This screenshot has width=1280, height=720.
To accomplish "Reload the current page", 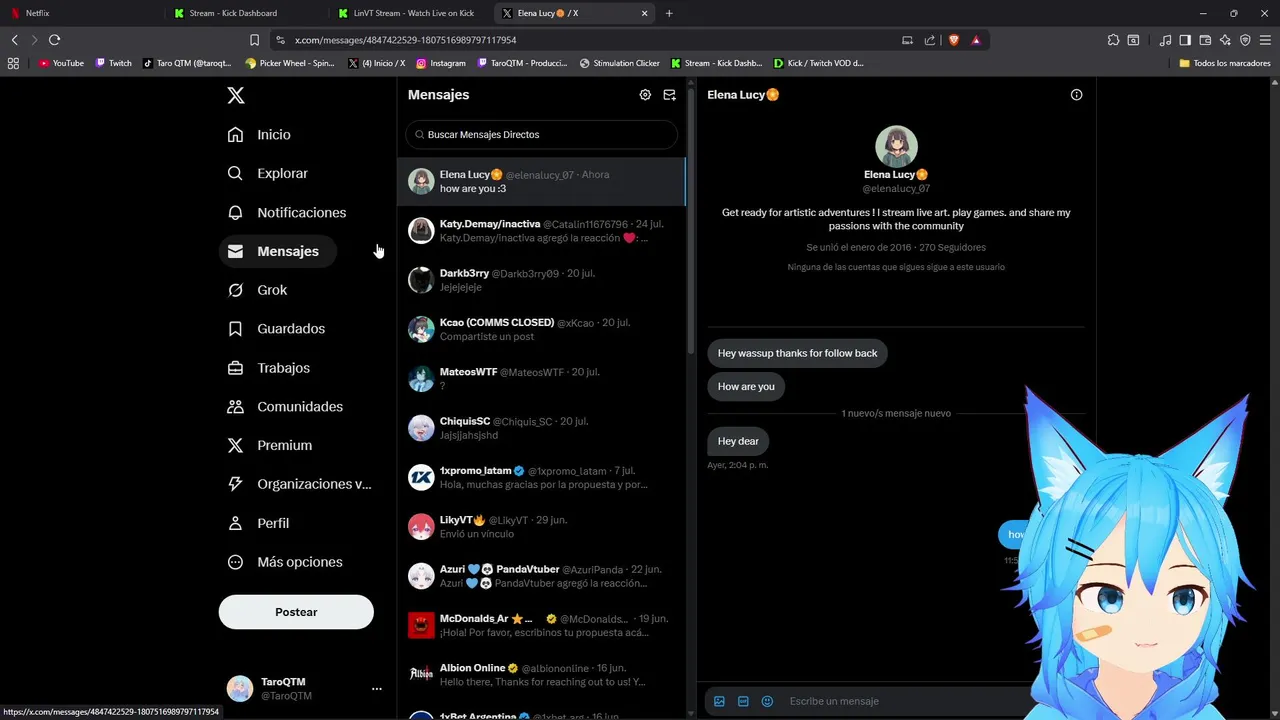I will (54, 40).
